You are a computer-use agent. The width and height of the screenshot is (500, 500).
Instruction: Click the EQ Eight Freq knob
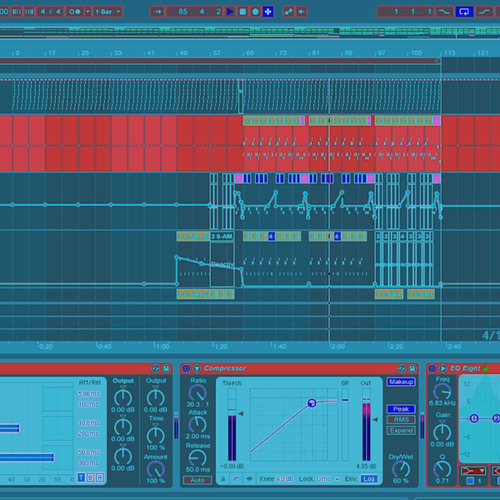coord(442,391)
